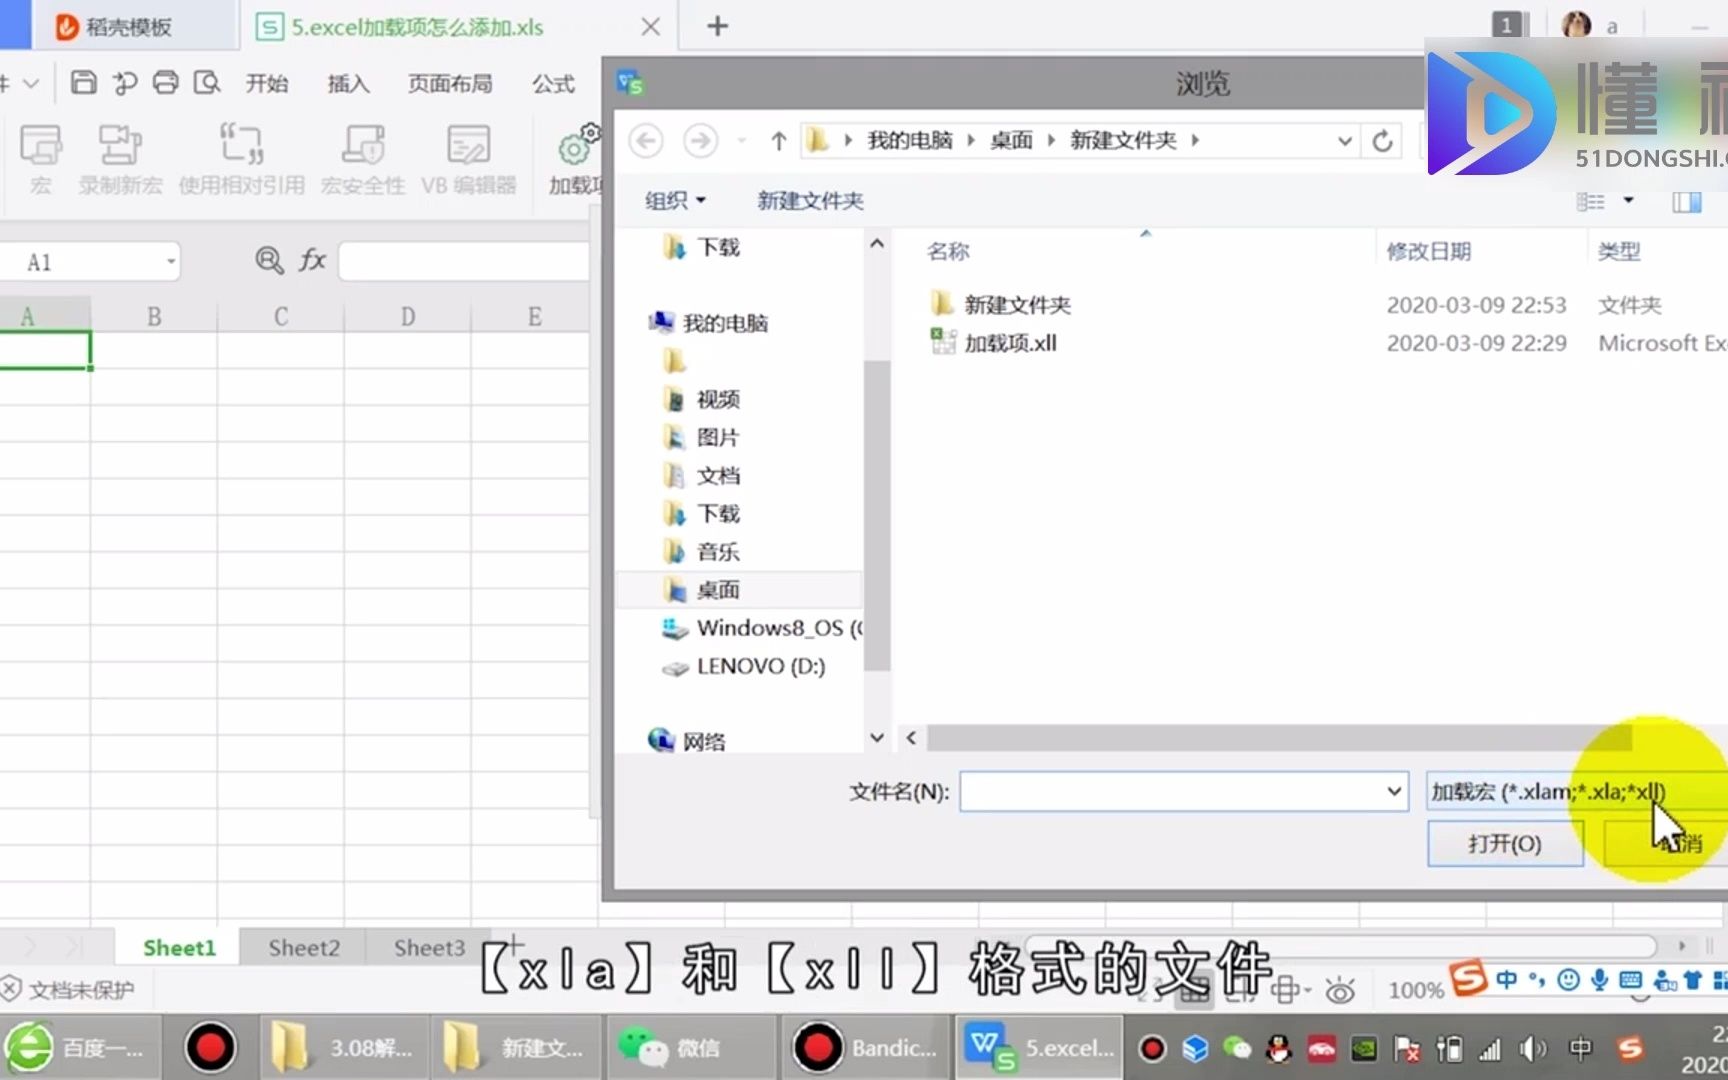Select 网络 in the navigation tree

click(704, 741)
